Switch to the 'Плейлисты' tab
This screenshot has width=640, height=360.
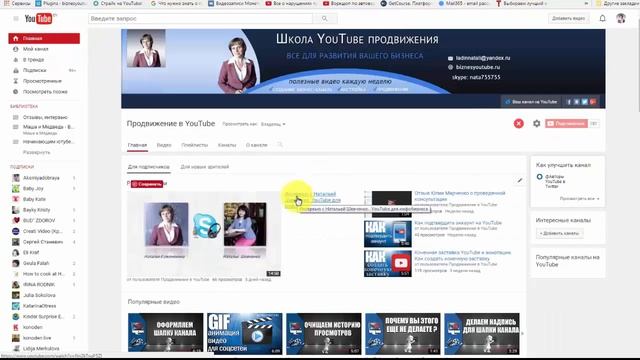[x=195, y=145]
